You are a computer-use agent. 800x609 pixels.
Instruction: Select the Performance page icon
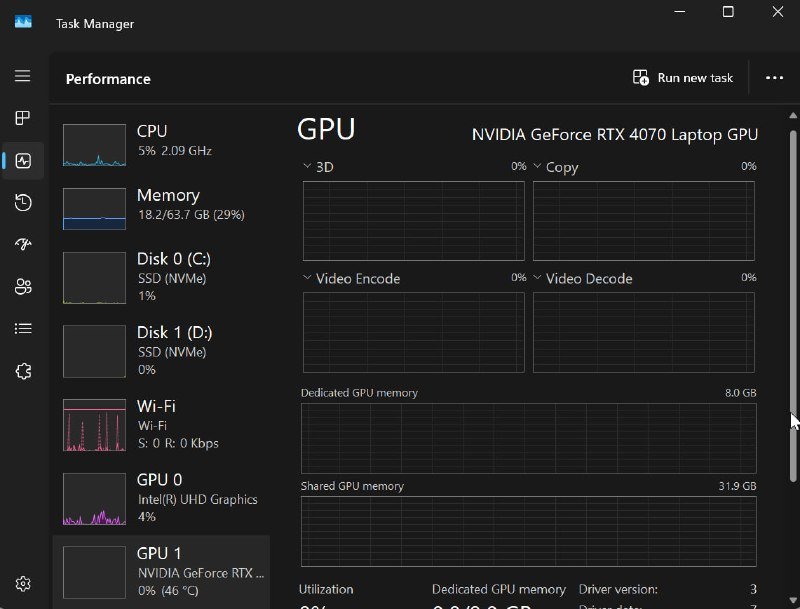(x=22, y=161)
